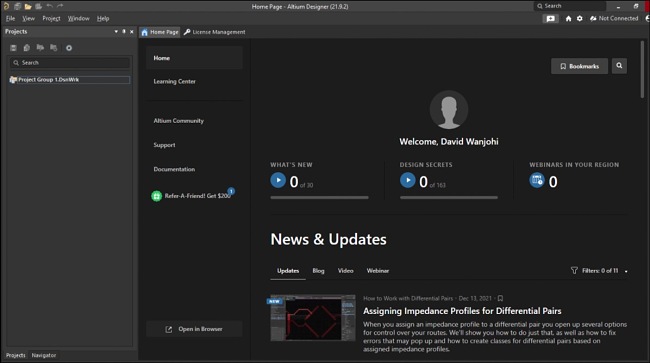Click the home icon in top-right toolbar
The image size is (650, 363).
568,19
